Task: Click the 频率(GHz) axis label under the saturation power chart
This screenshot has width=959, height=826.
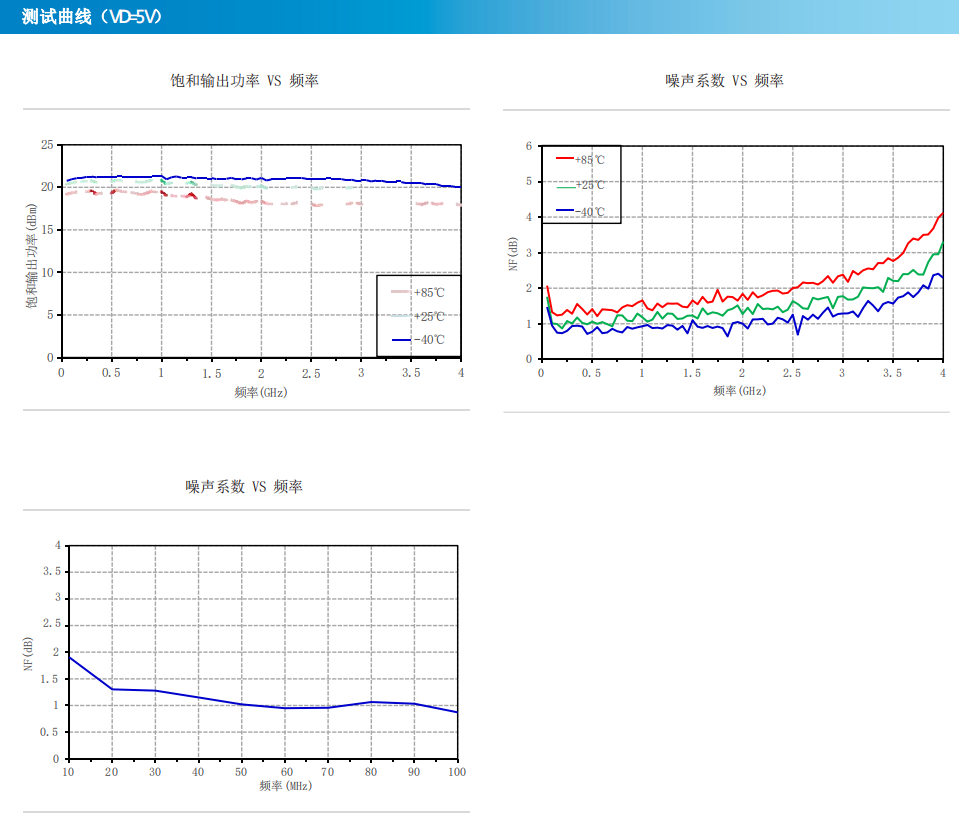Action: point(261,393)
